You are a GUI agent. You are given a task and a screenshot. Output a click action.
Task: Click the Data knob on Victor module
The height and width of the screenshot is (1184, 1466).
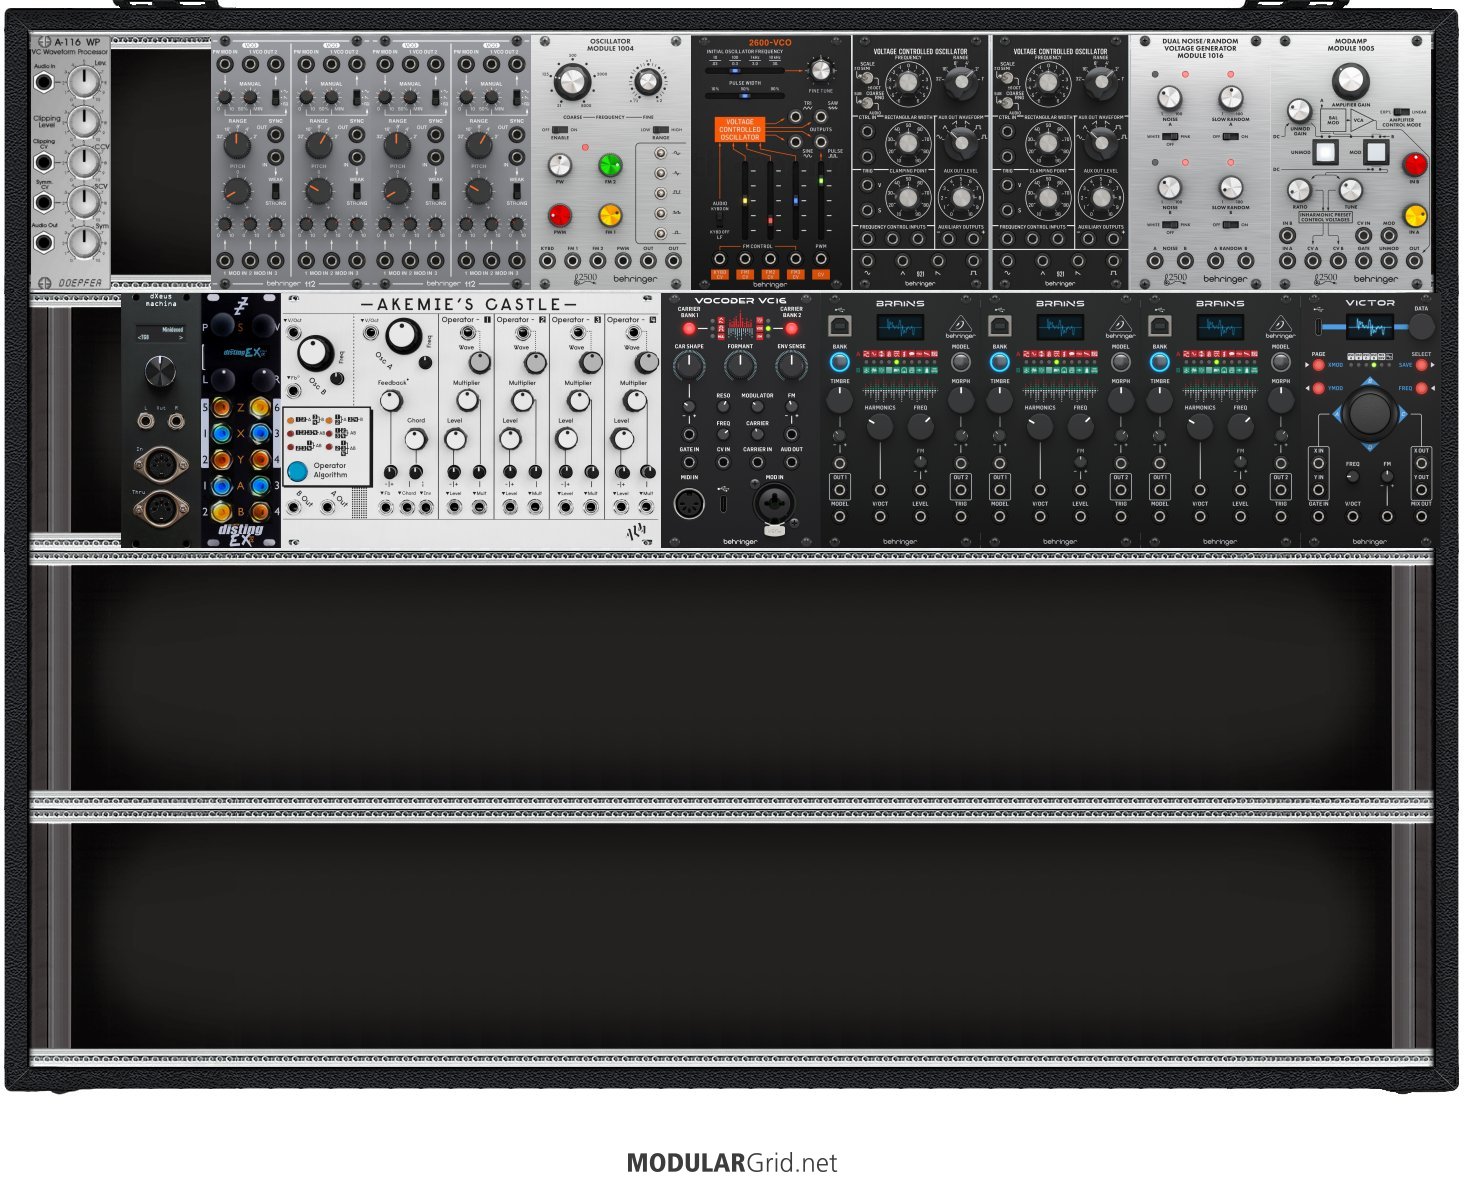coord(1421,326)
